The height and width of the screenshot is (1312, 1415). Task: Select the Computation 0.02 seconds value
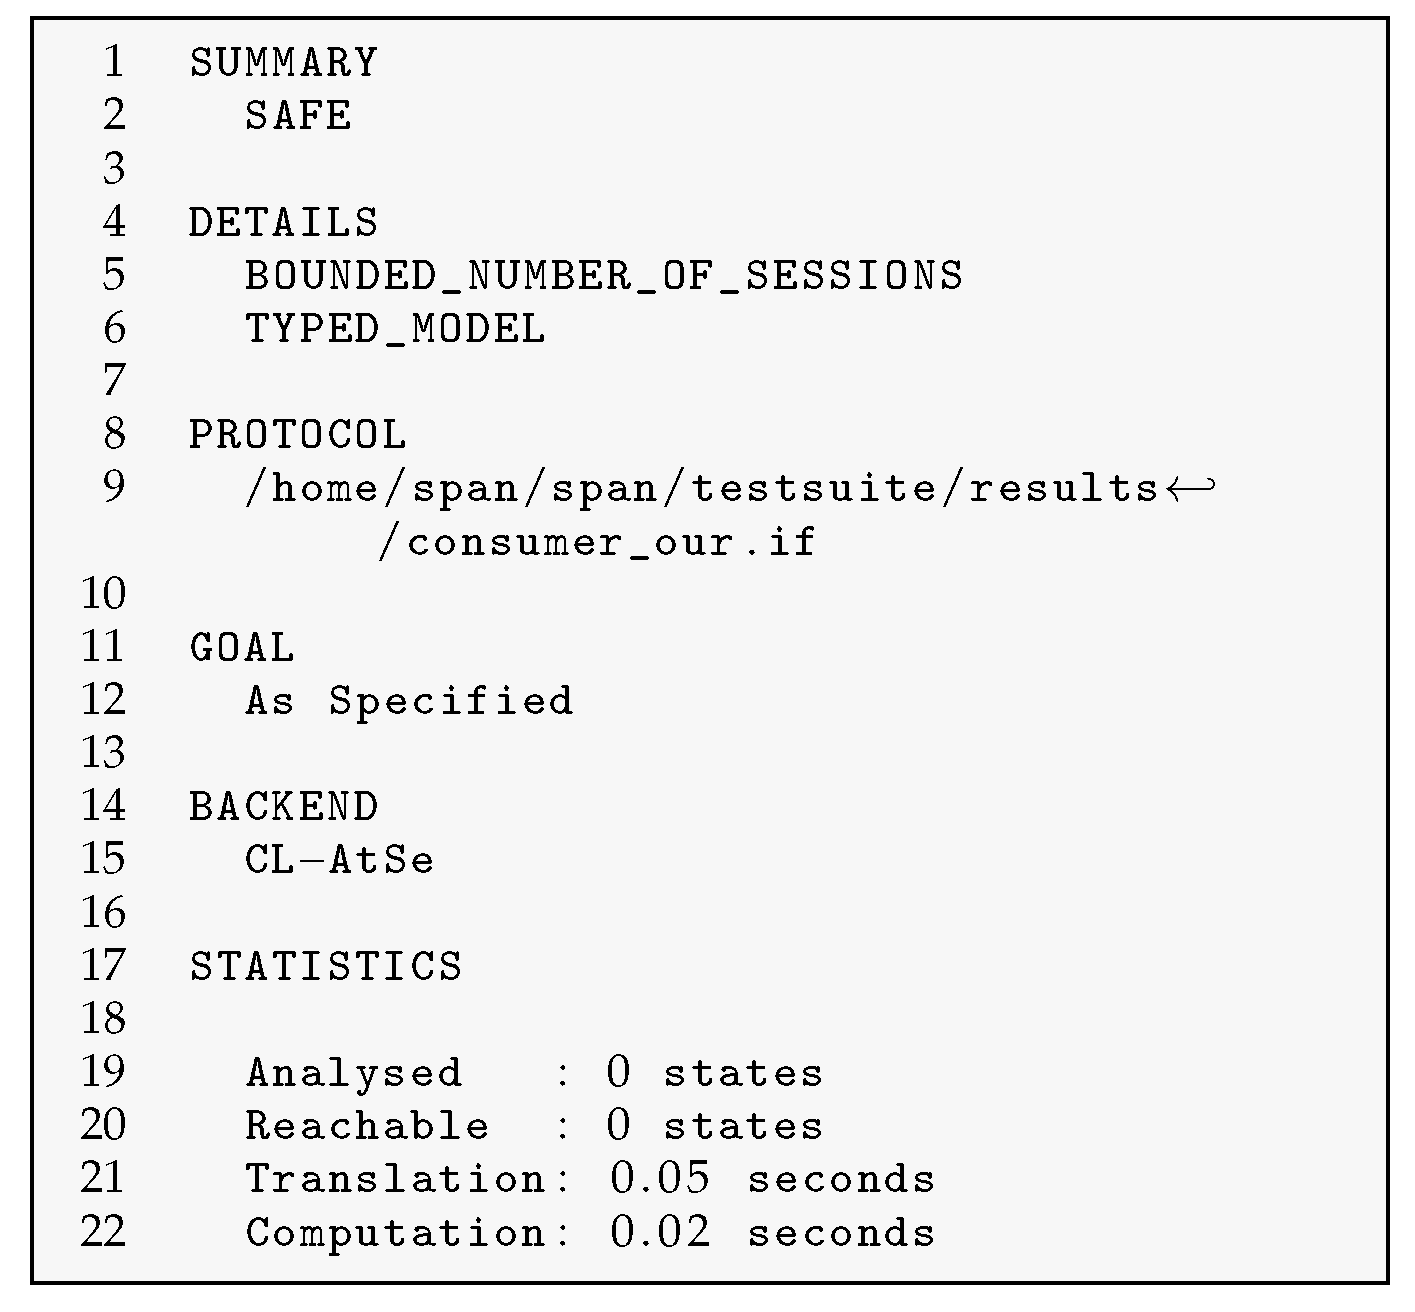pyautogui.click(x=772, y=1232)
